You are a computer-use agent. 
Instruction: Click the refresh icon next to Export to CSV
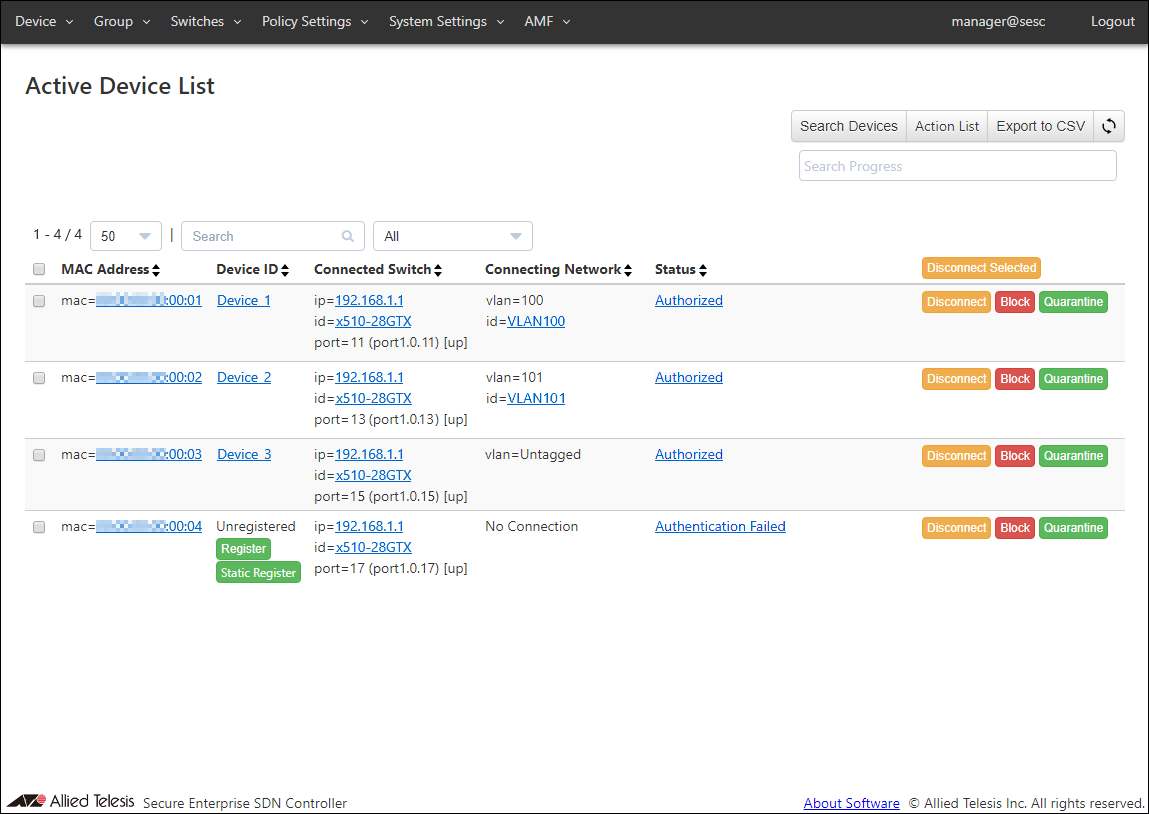(x=1109, y=126)
